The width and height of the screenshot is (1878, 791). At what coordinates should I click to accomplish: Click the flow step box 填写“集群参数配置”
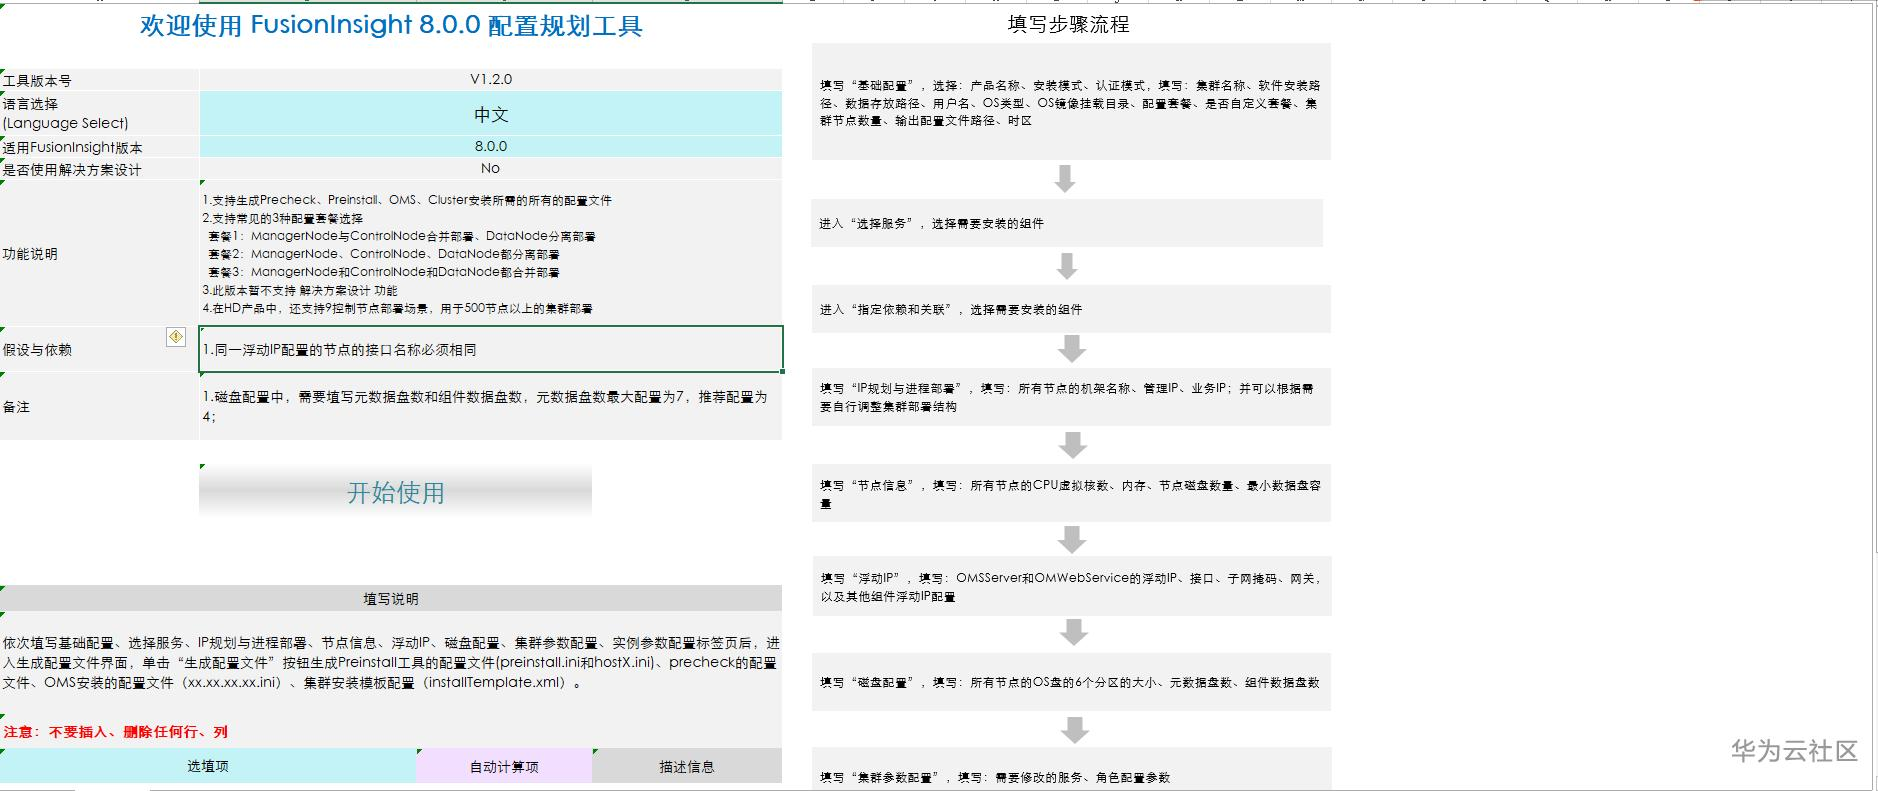click(x=1071, y=769)
